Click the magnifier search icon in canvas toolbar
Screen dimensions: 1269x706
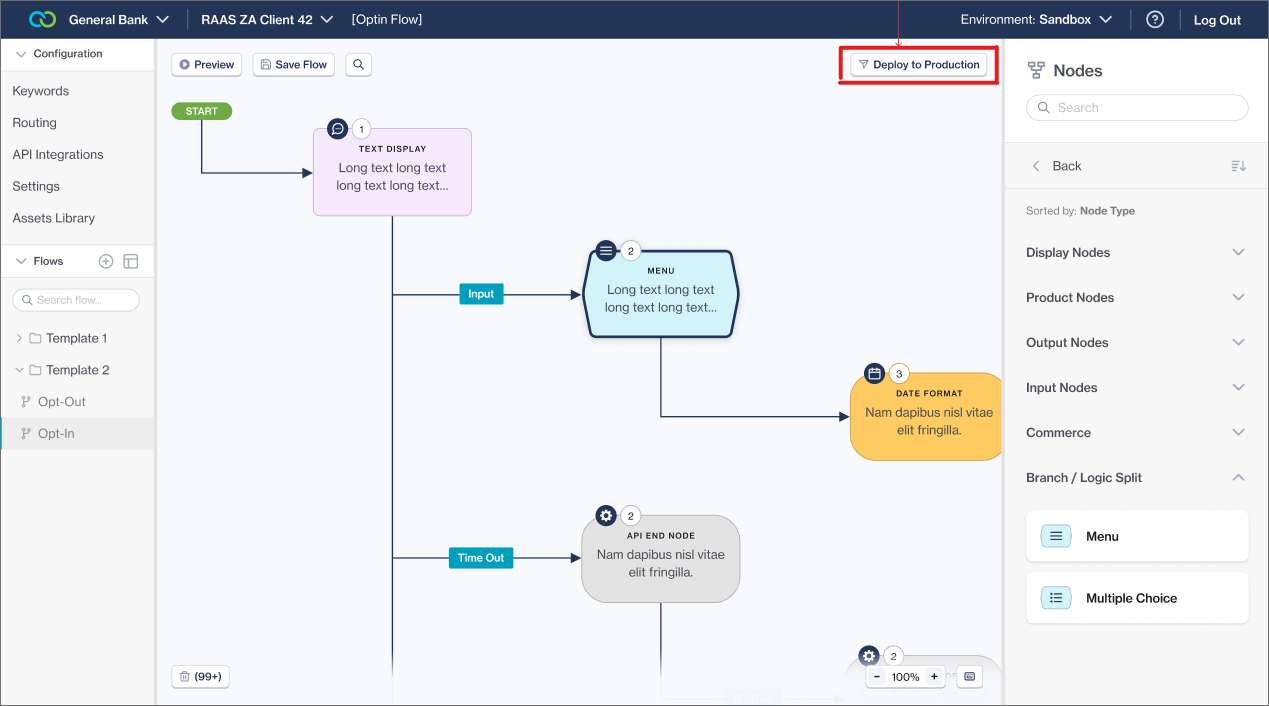click(358, 64)
